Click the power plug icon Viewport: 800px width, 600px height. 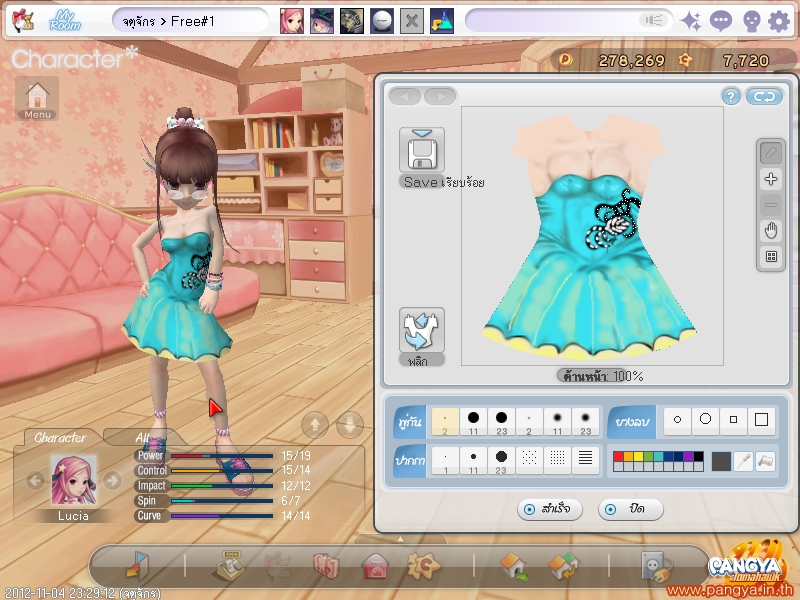(655, 566)
